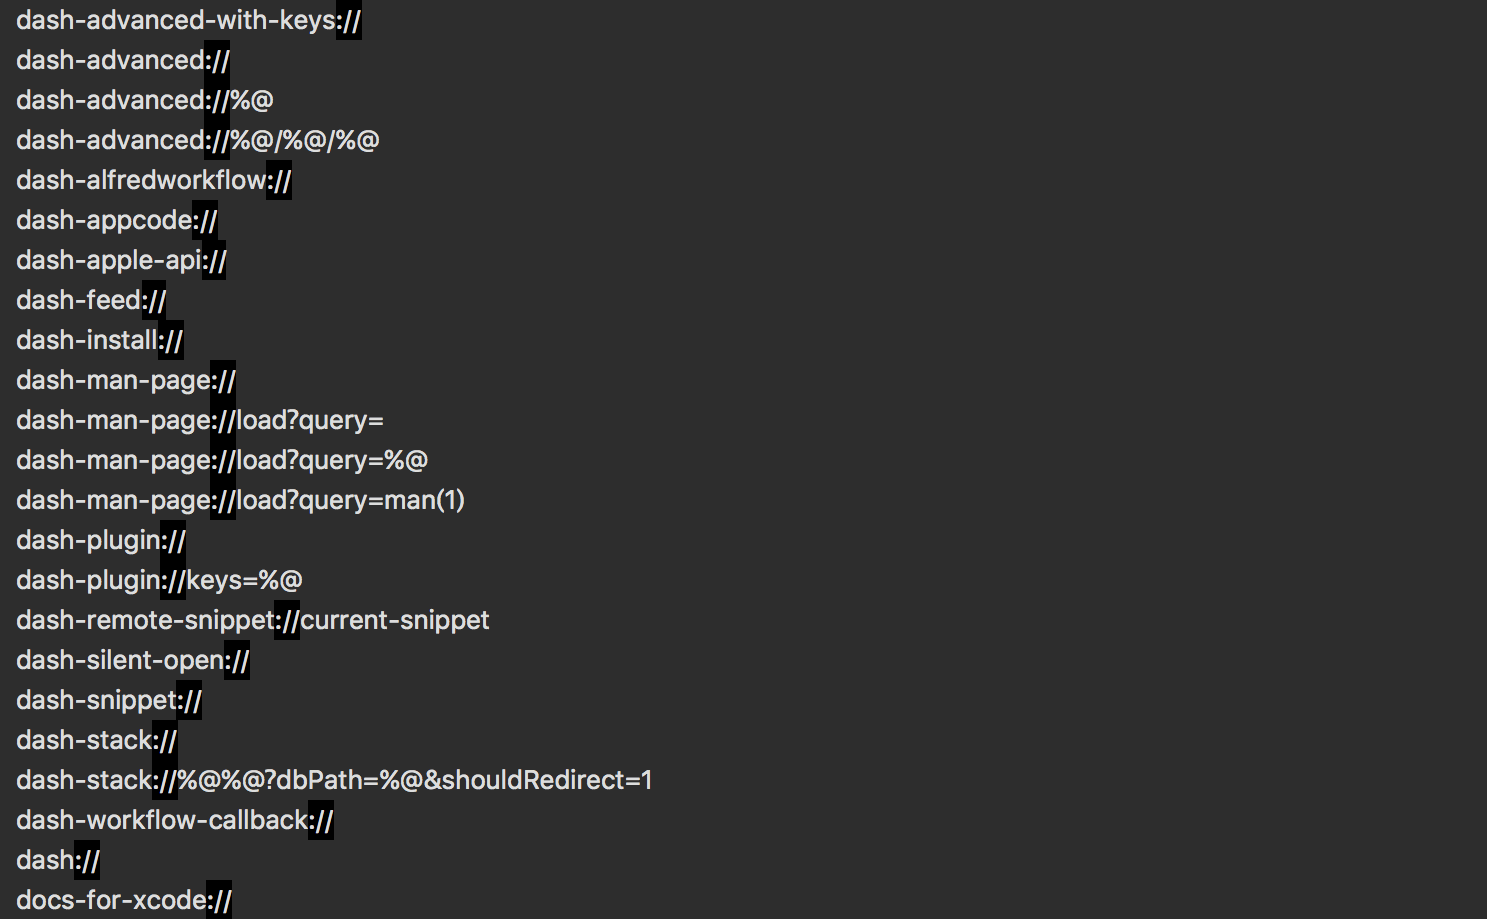This screenshot has width=1487, height=919.
Task: Click the dash-appcode:// text line
Action: tap(117, 220)
